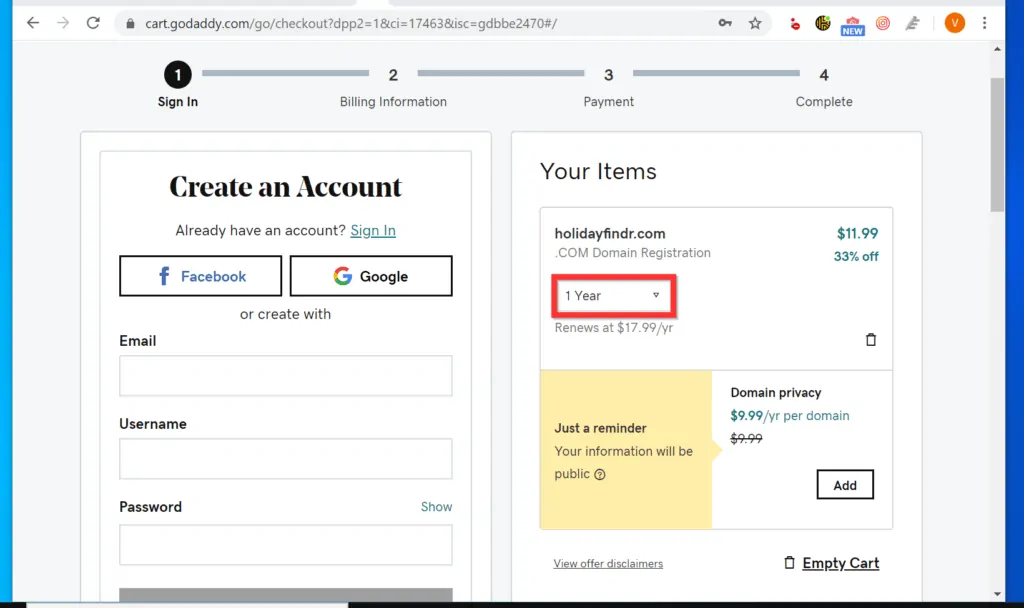The image size is (1024, 608).
Task: Focus the Password input field
Action: click(x=285, y=545)
